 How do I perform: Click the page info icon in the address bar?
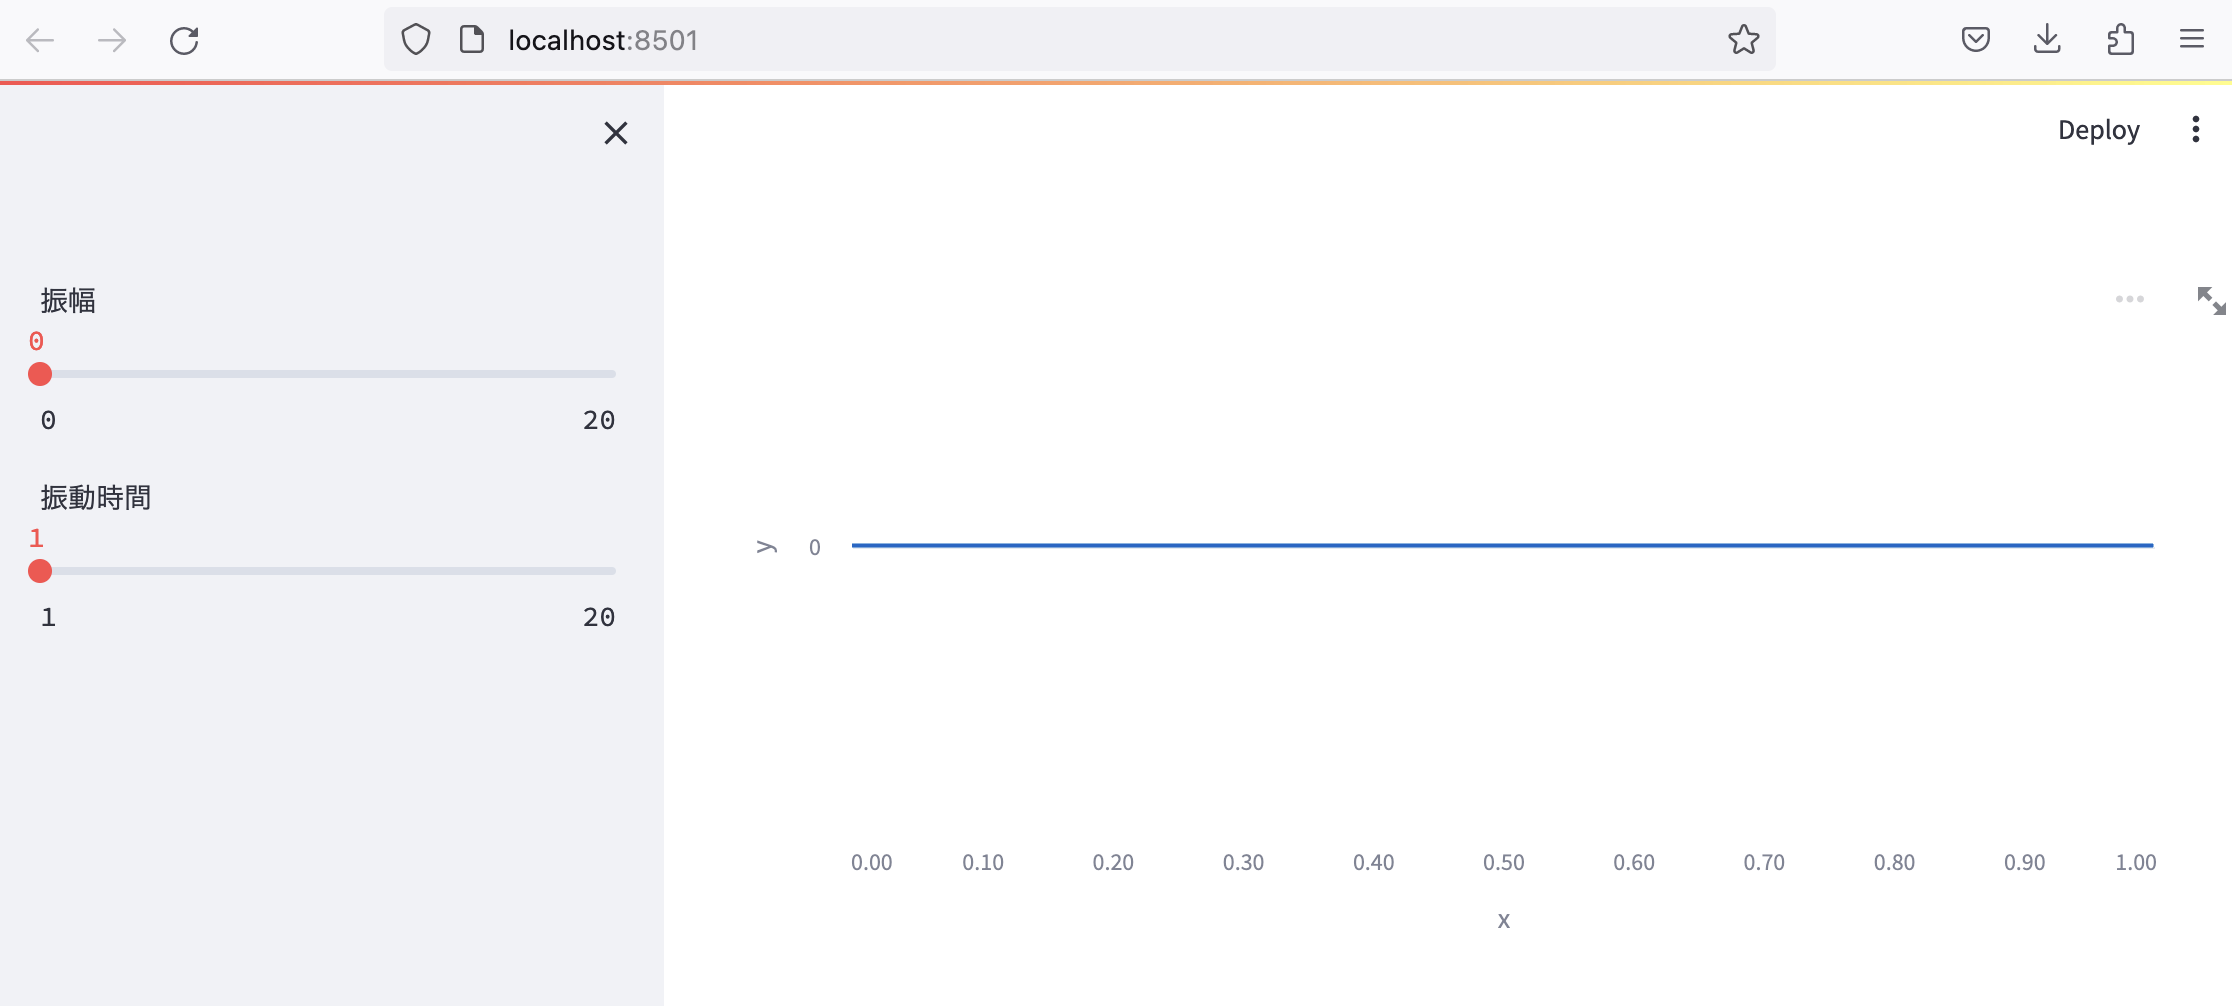pyautogui.click(x=472, y=40)
